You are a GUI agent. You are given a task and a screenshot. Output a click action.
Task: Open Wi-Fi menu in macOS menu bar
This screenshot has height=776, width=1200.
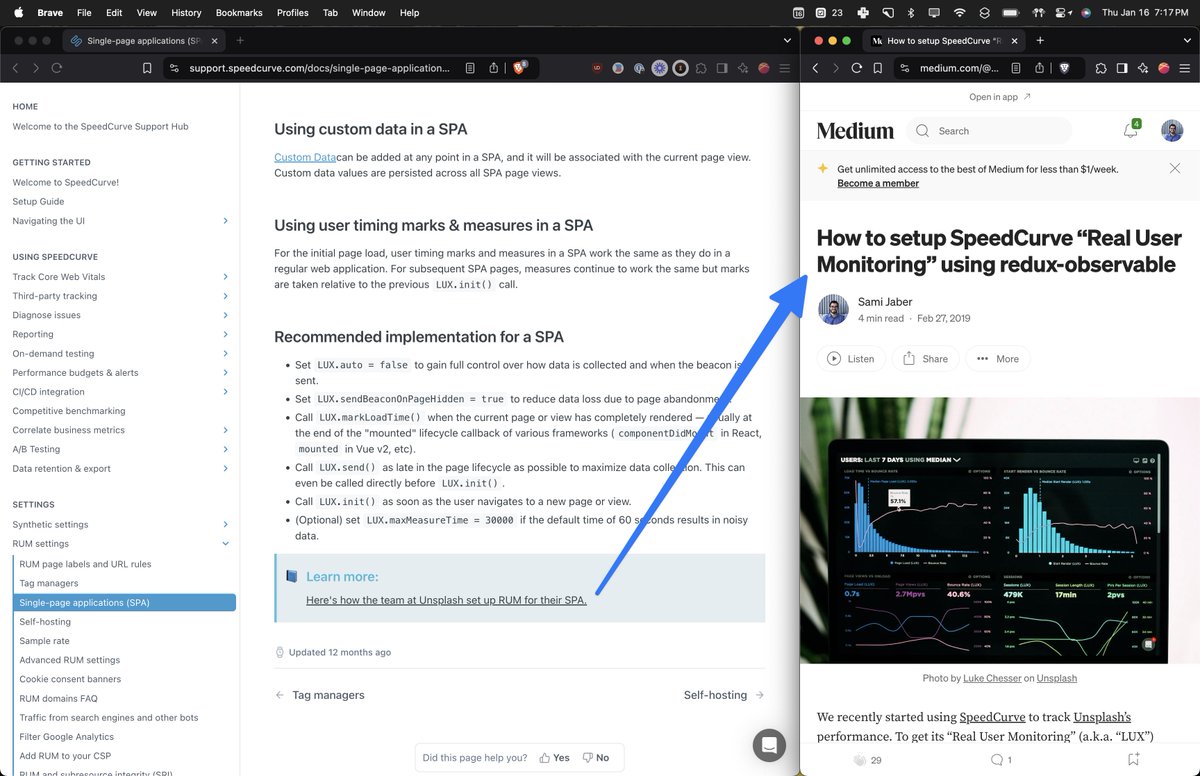pyautogui.click(x=959, y=13)
